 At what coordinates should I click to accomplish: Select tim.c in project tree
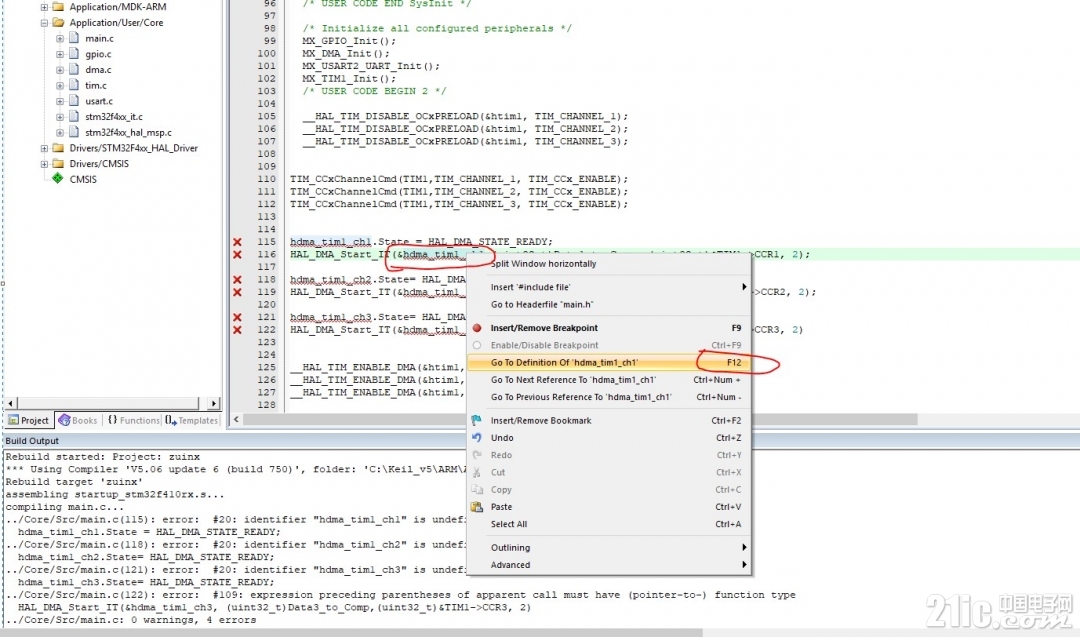pos(96,85)
